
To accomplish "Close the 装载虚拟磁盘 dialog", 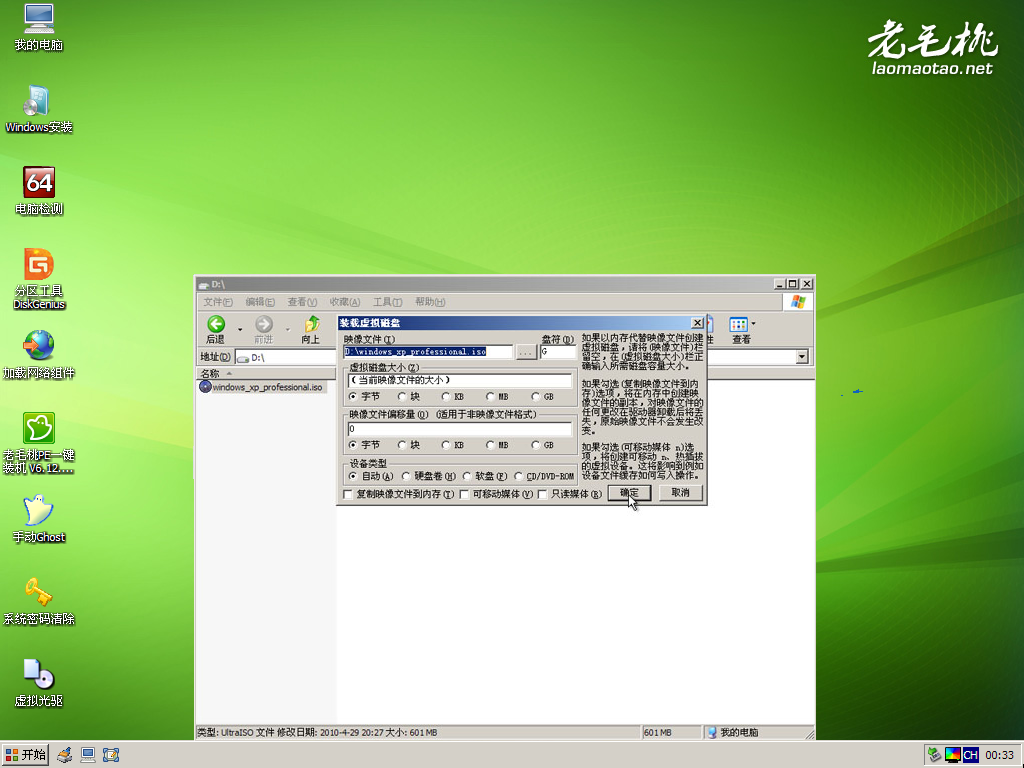I will (697, 323).
